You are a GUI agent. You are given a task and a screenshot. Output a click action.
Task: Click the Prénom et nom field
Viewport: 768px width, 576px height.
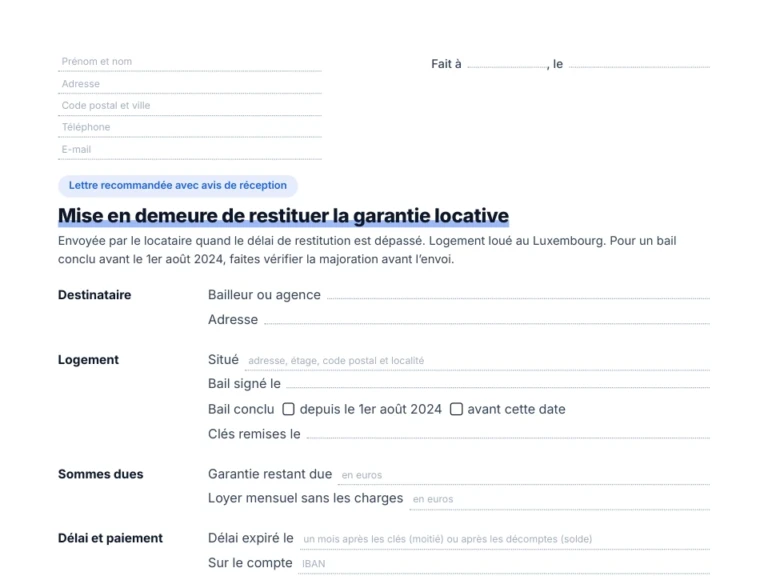point(190,62)
